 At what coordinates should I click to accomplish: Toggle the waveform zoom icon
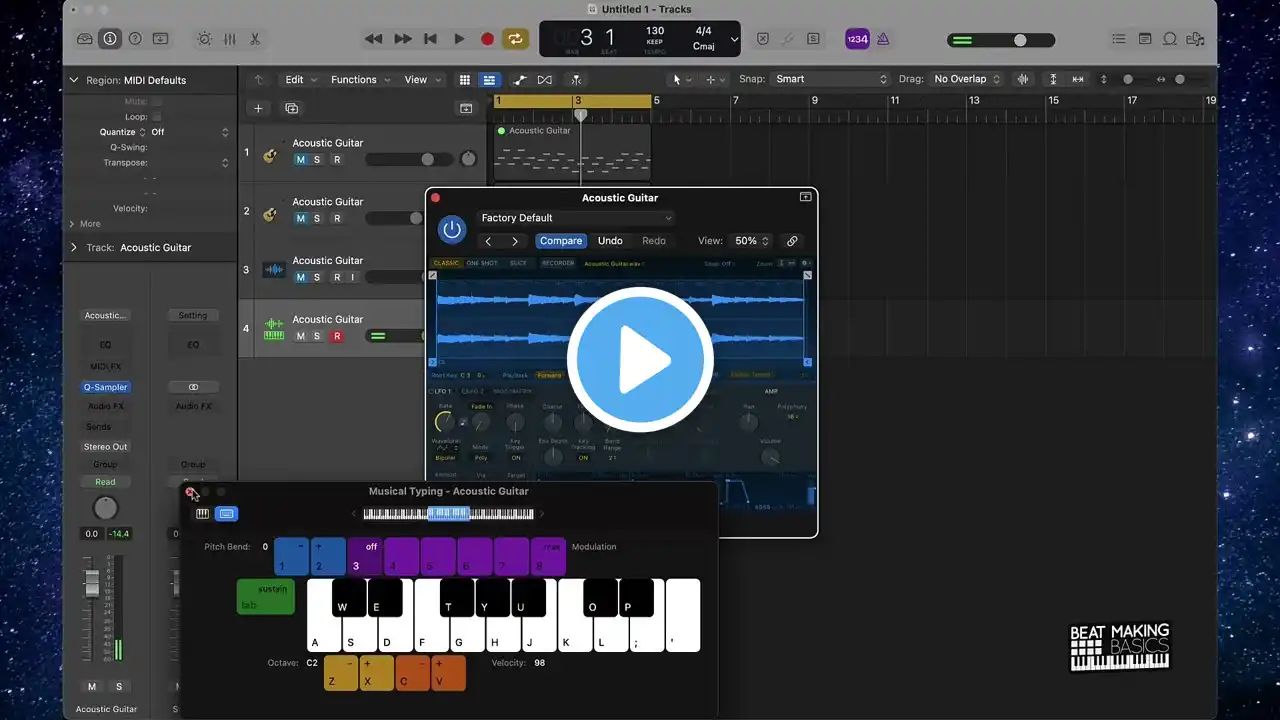pos(1023,80)
